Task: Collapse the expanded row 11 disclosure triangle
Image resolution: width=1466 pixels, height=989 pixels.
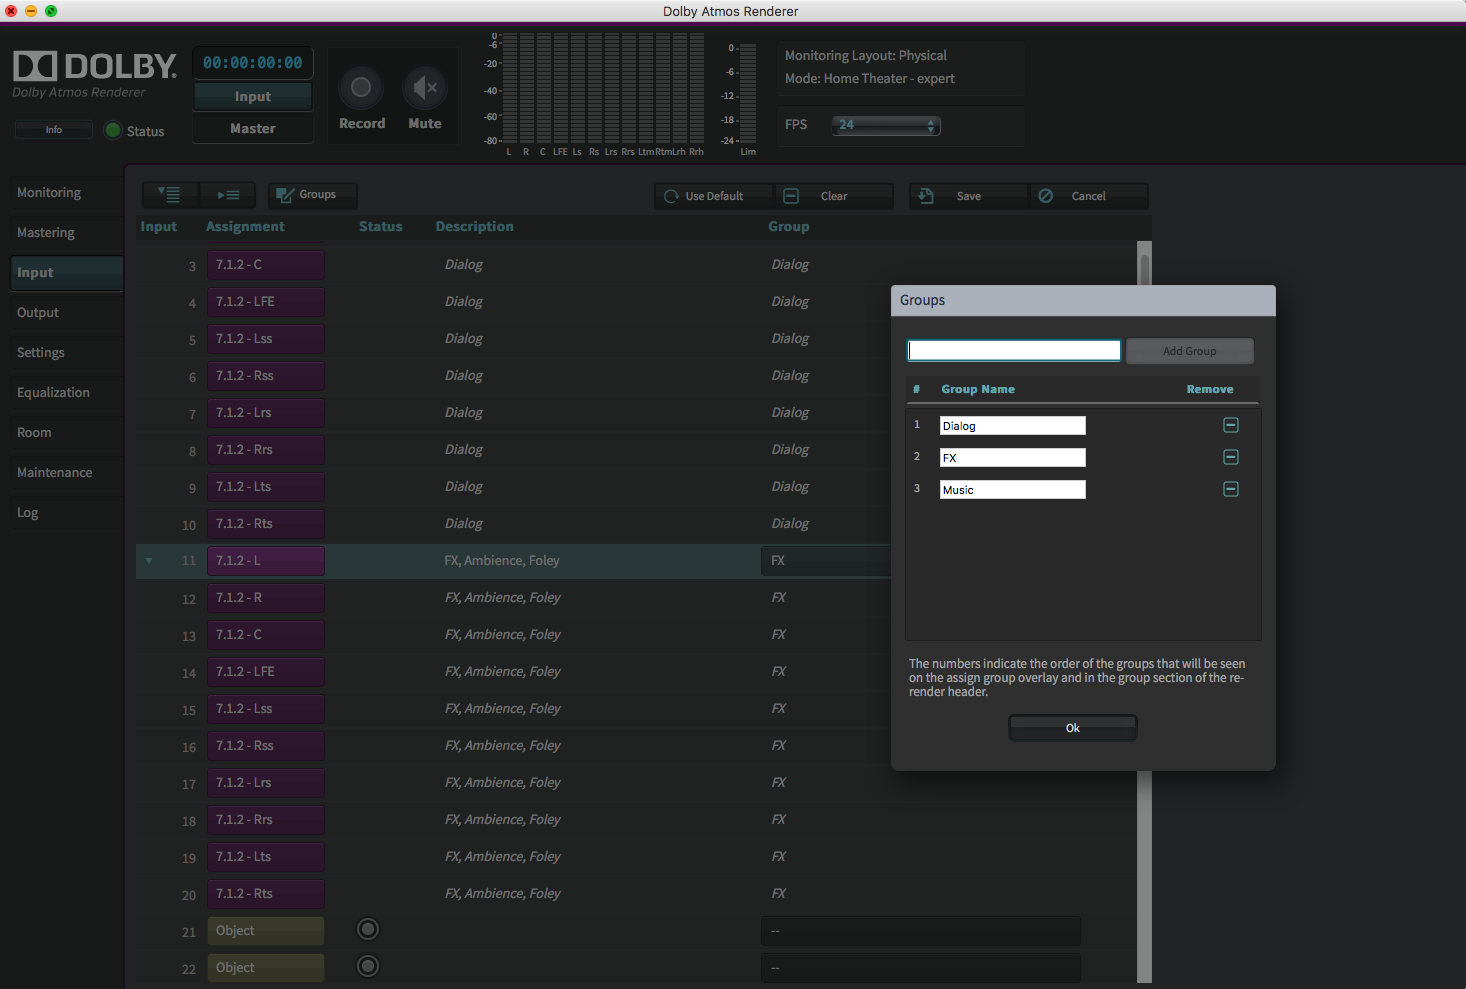Action: tap(150, 561)
